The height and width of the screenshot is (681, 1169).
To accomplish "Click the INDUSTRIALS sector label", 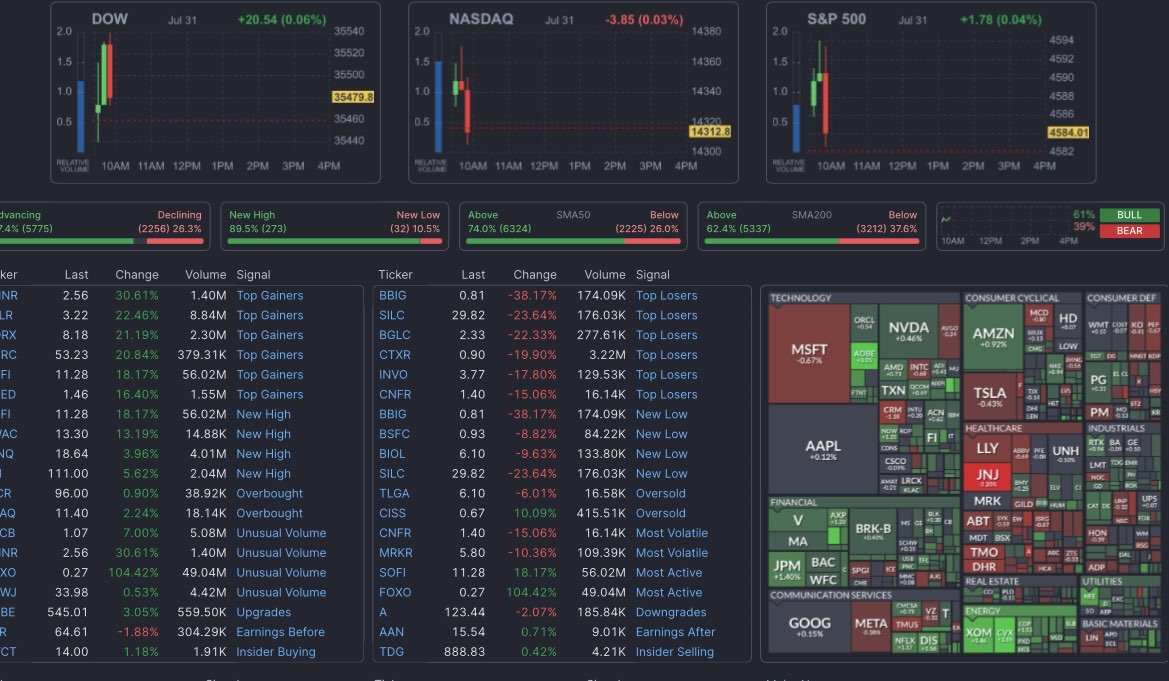I will [x=1115, y=428].
